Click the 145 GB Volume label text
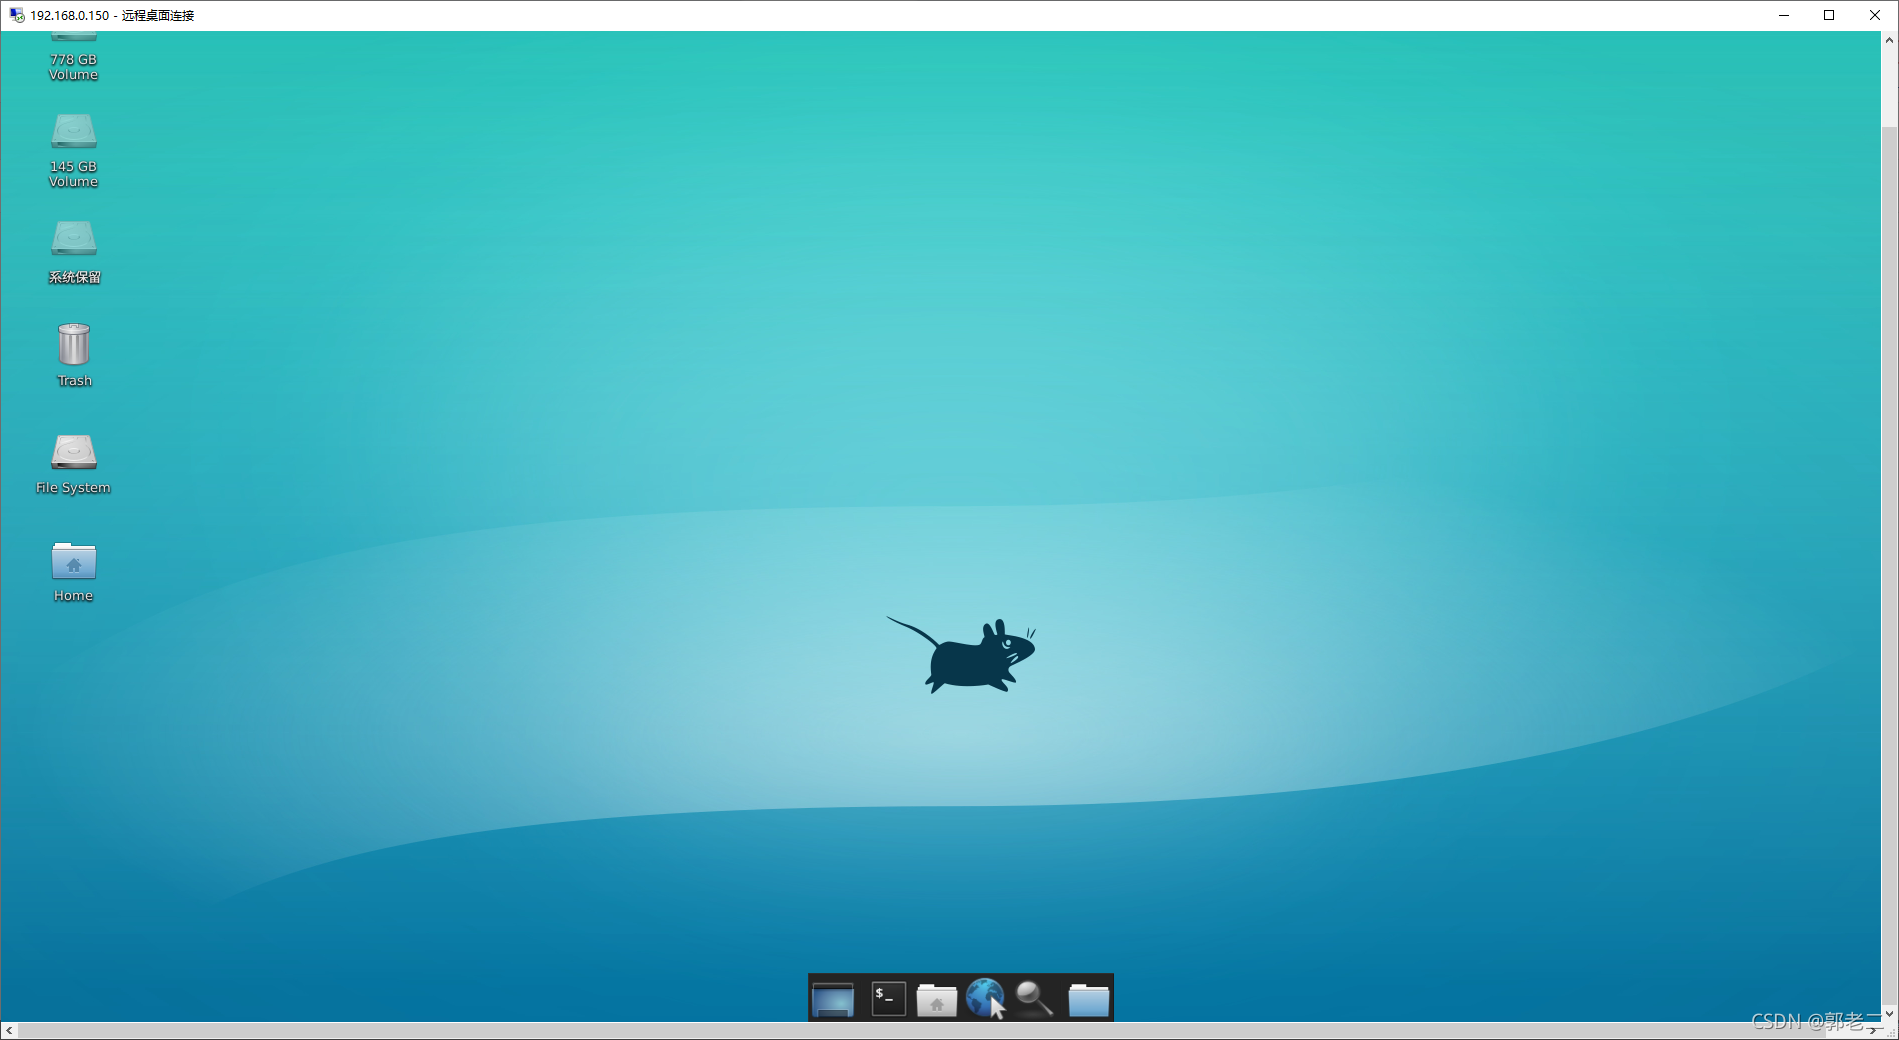This screenshot has width=1899, height=1040. point(74,174)
